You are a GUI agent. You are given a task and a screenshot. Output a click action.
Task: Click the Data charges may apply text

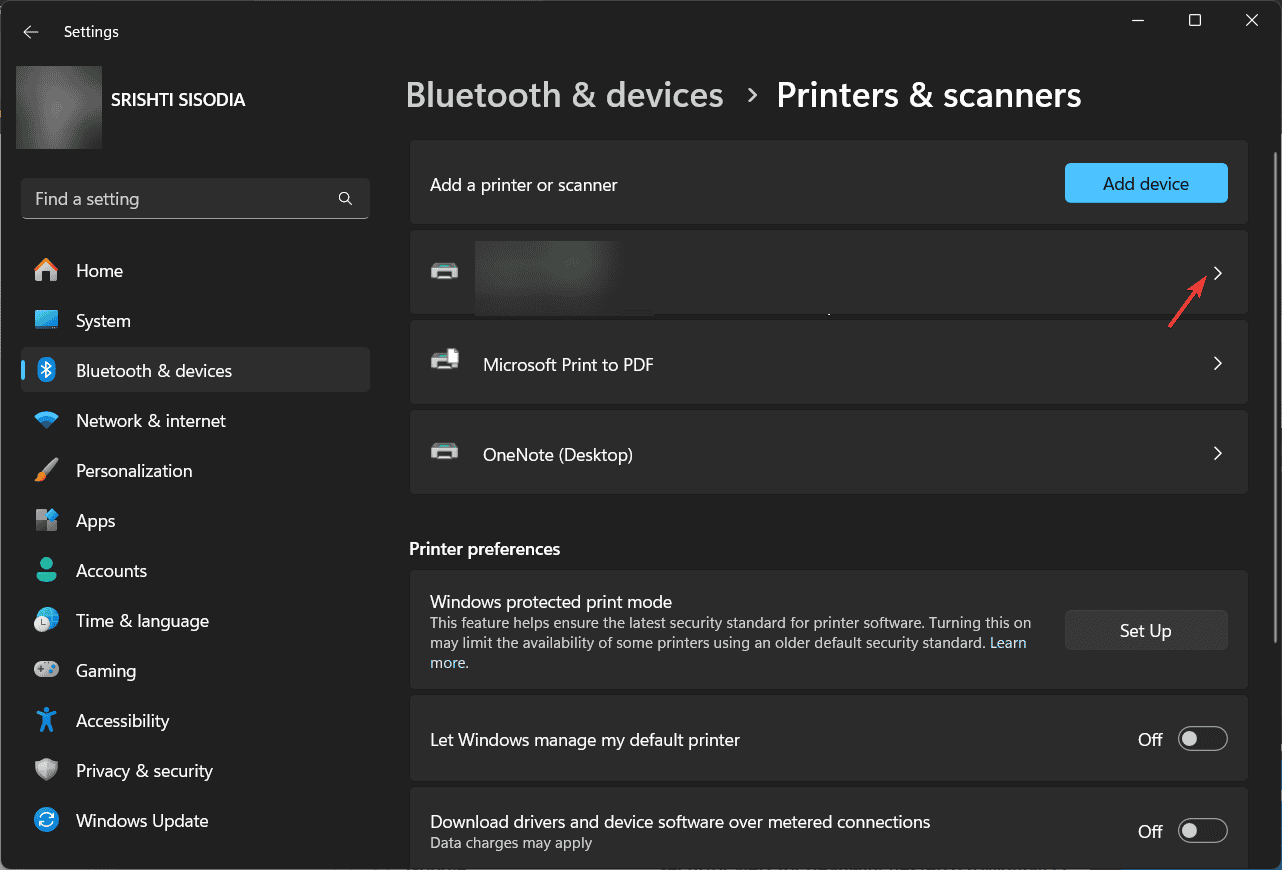point(511,843)
